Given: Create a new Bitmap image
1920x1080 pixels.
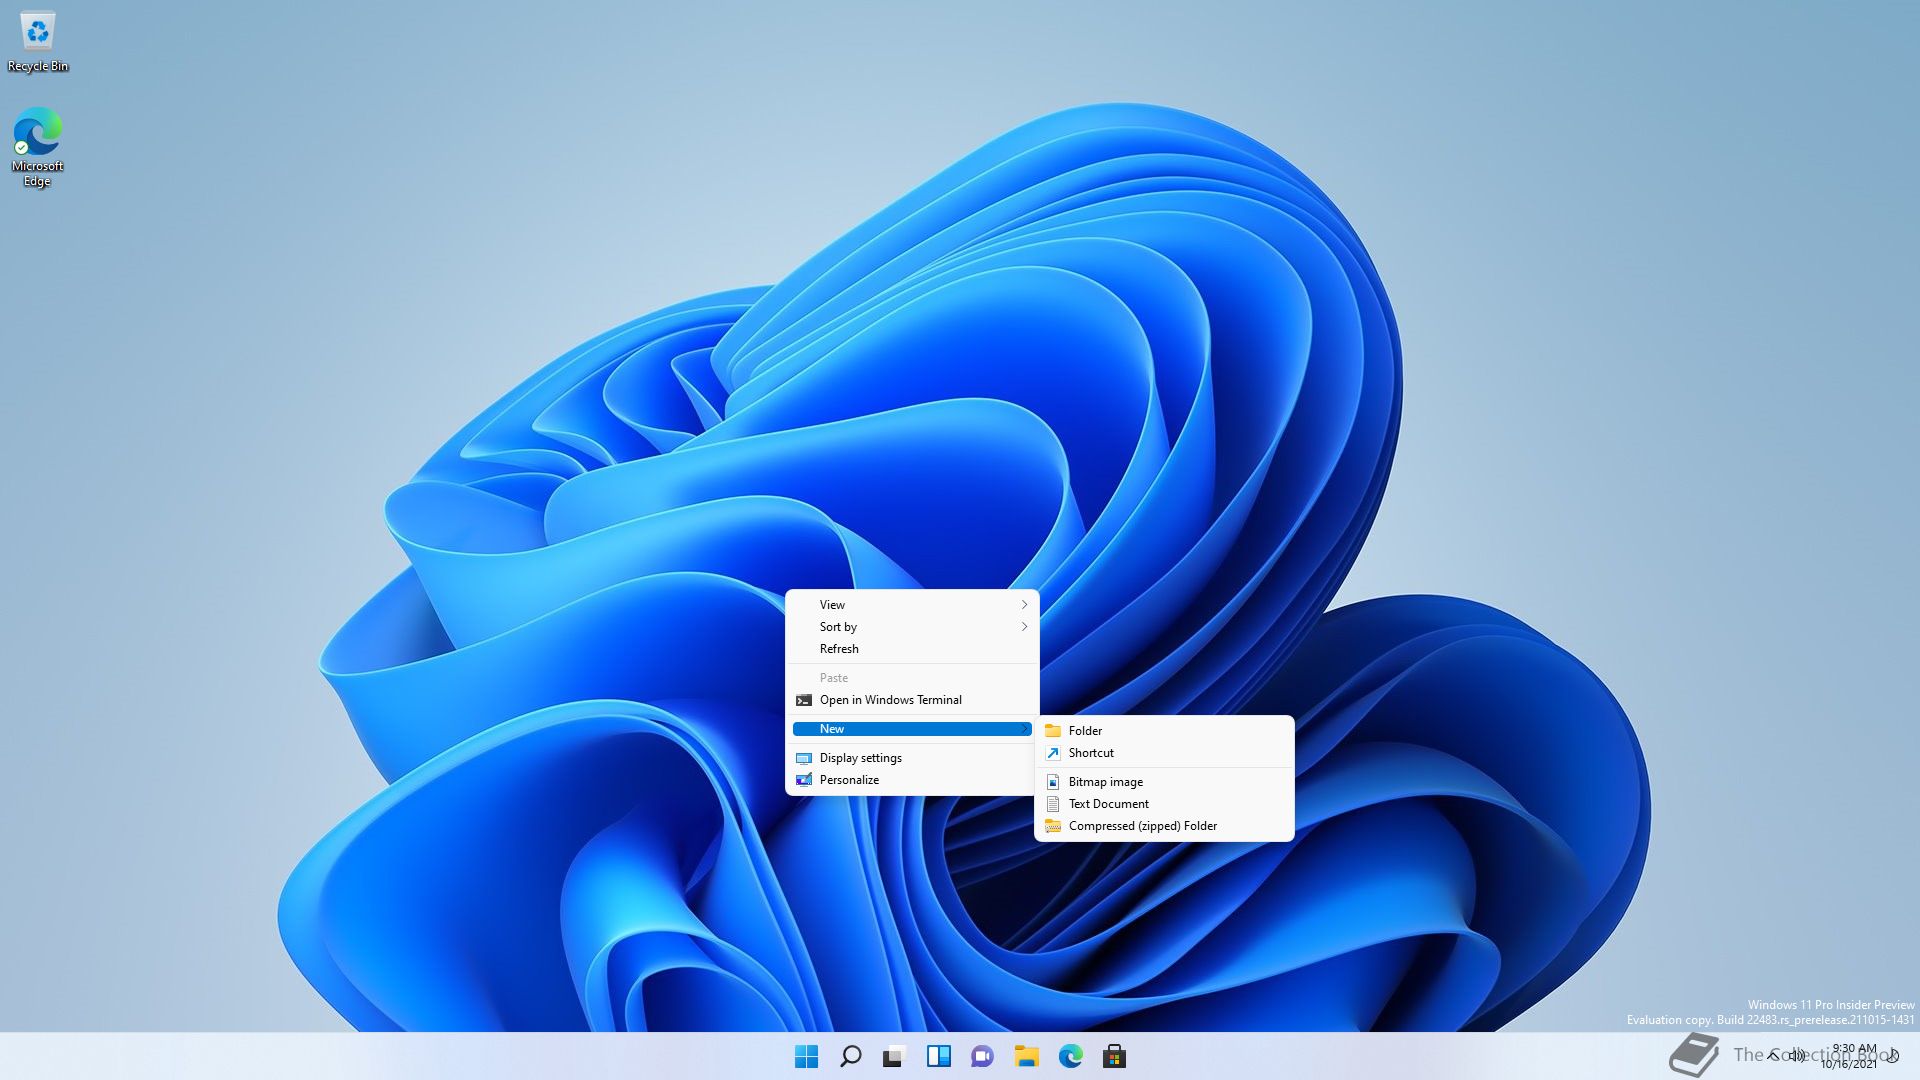Looking at the screenshot, I should [1164, 782].
